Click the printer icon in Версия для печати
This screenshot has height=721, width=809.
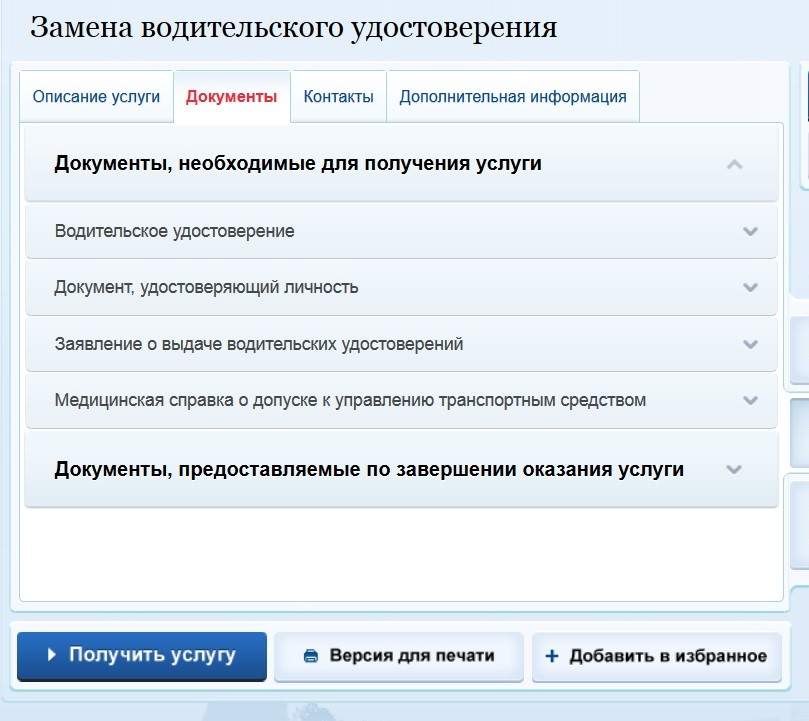click(x=311, y=657)
